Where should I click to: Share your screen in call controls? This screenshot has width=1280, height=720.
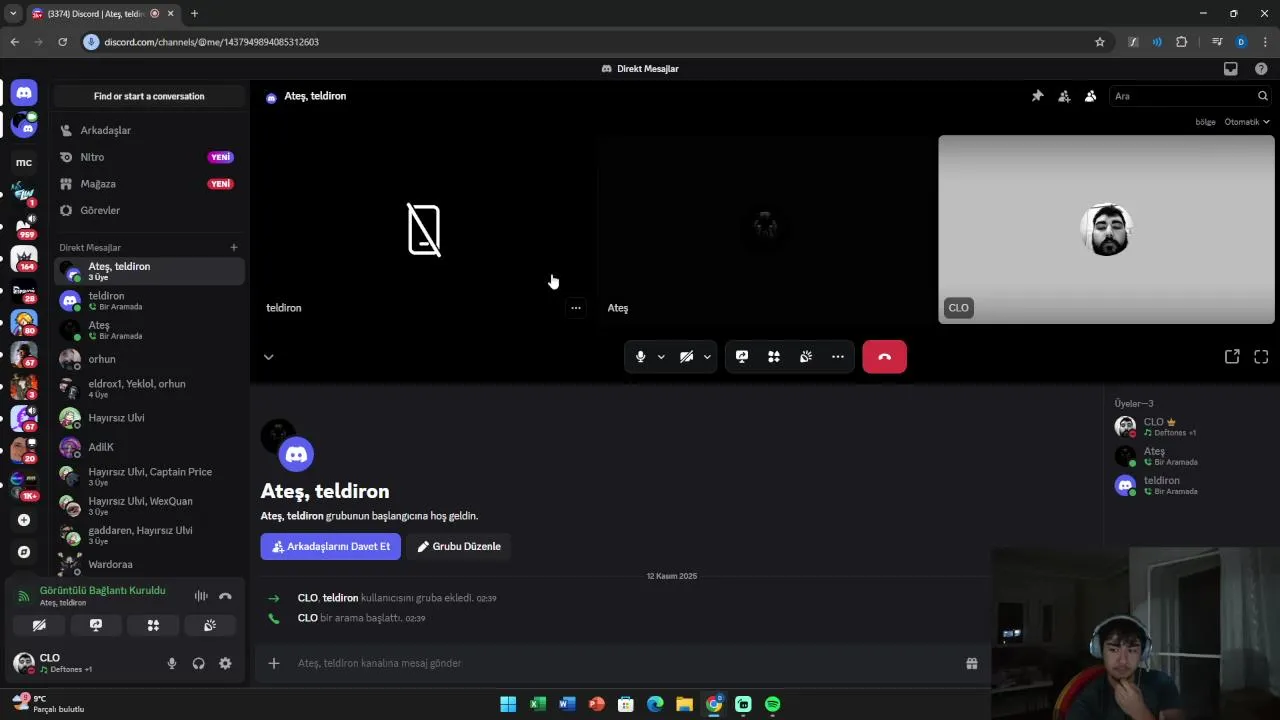[x=742, y=357]
